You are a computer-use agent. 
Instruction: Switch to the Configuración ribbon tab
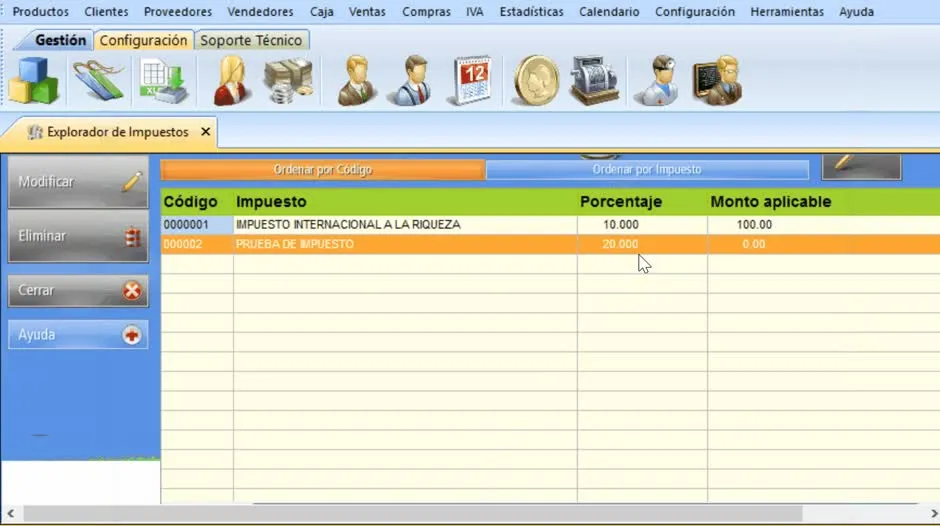pos(143,40)
